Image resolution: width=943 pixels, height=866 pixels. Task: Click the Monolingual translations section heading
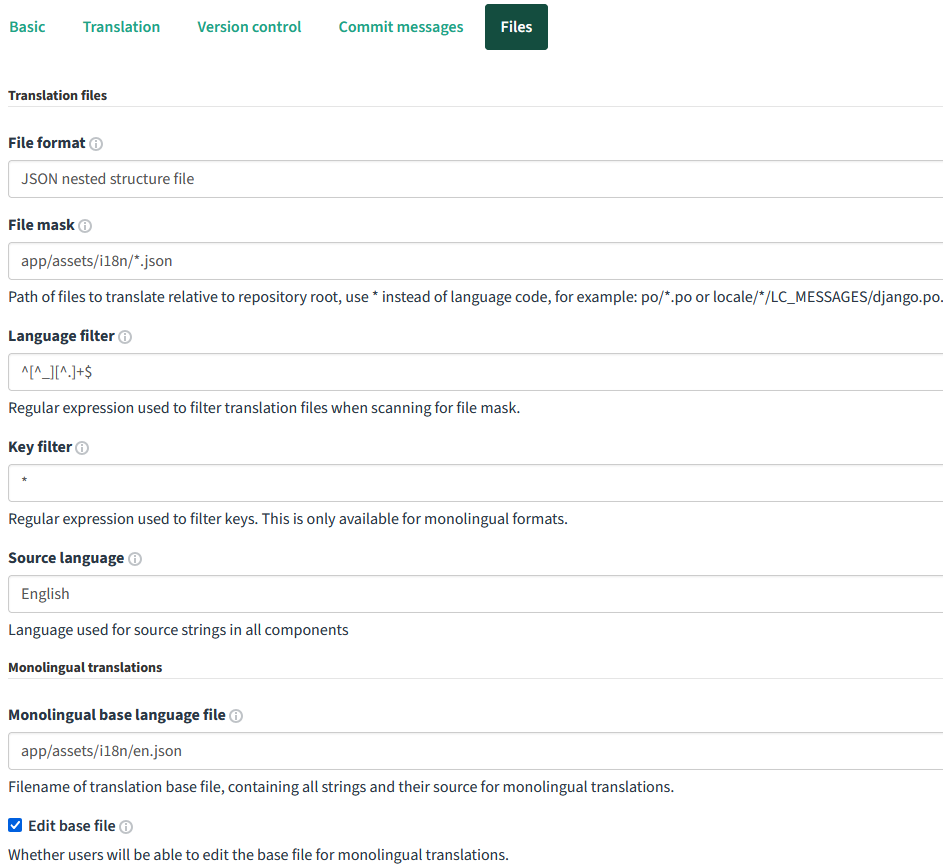click(85, 668)
